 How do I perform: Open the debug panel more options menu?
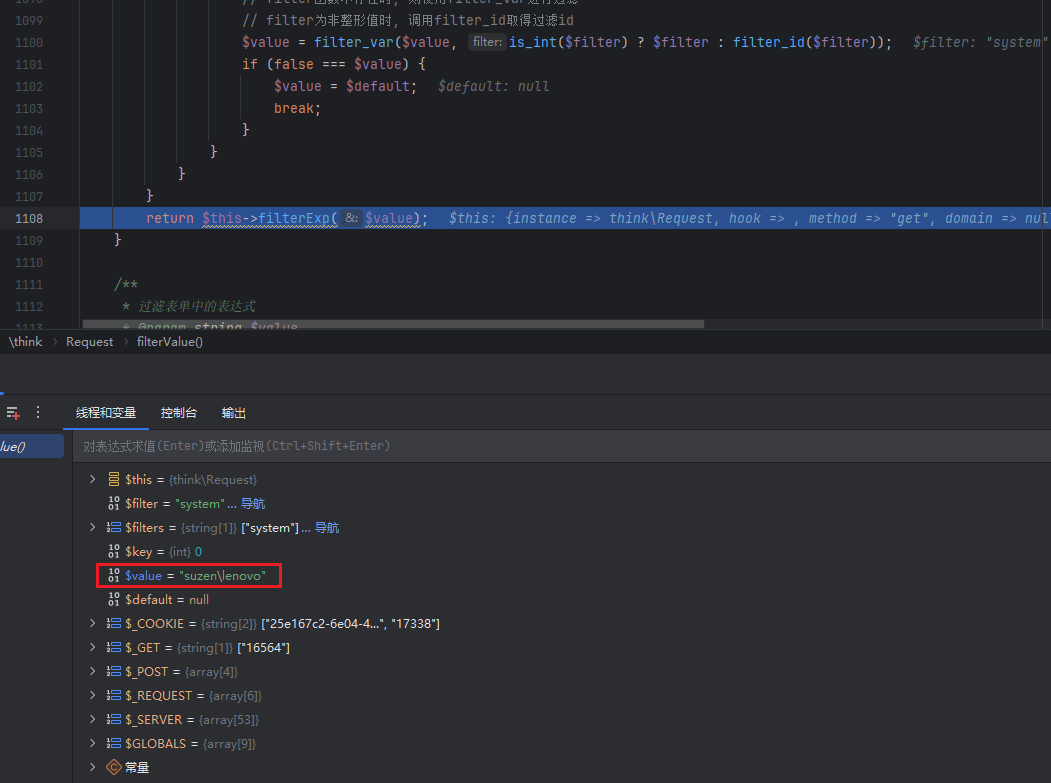pos(38,412)
